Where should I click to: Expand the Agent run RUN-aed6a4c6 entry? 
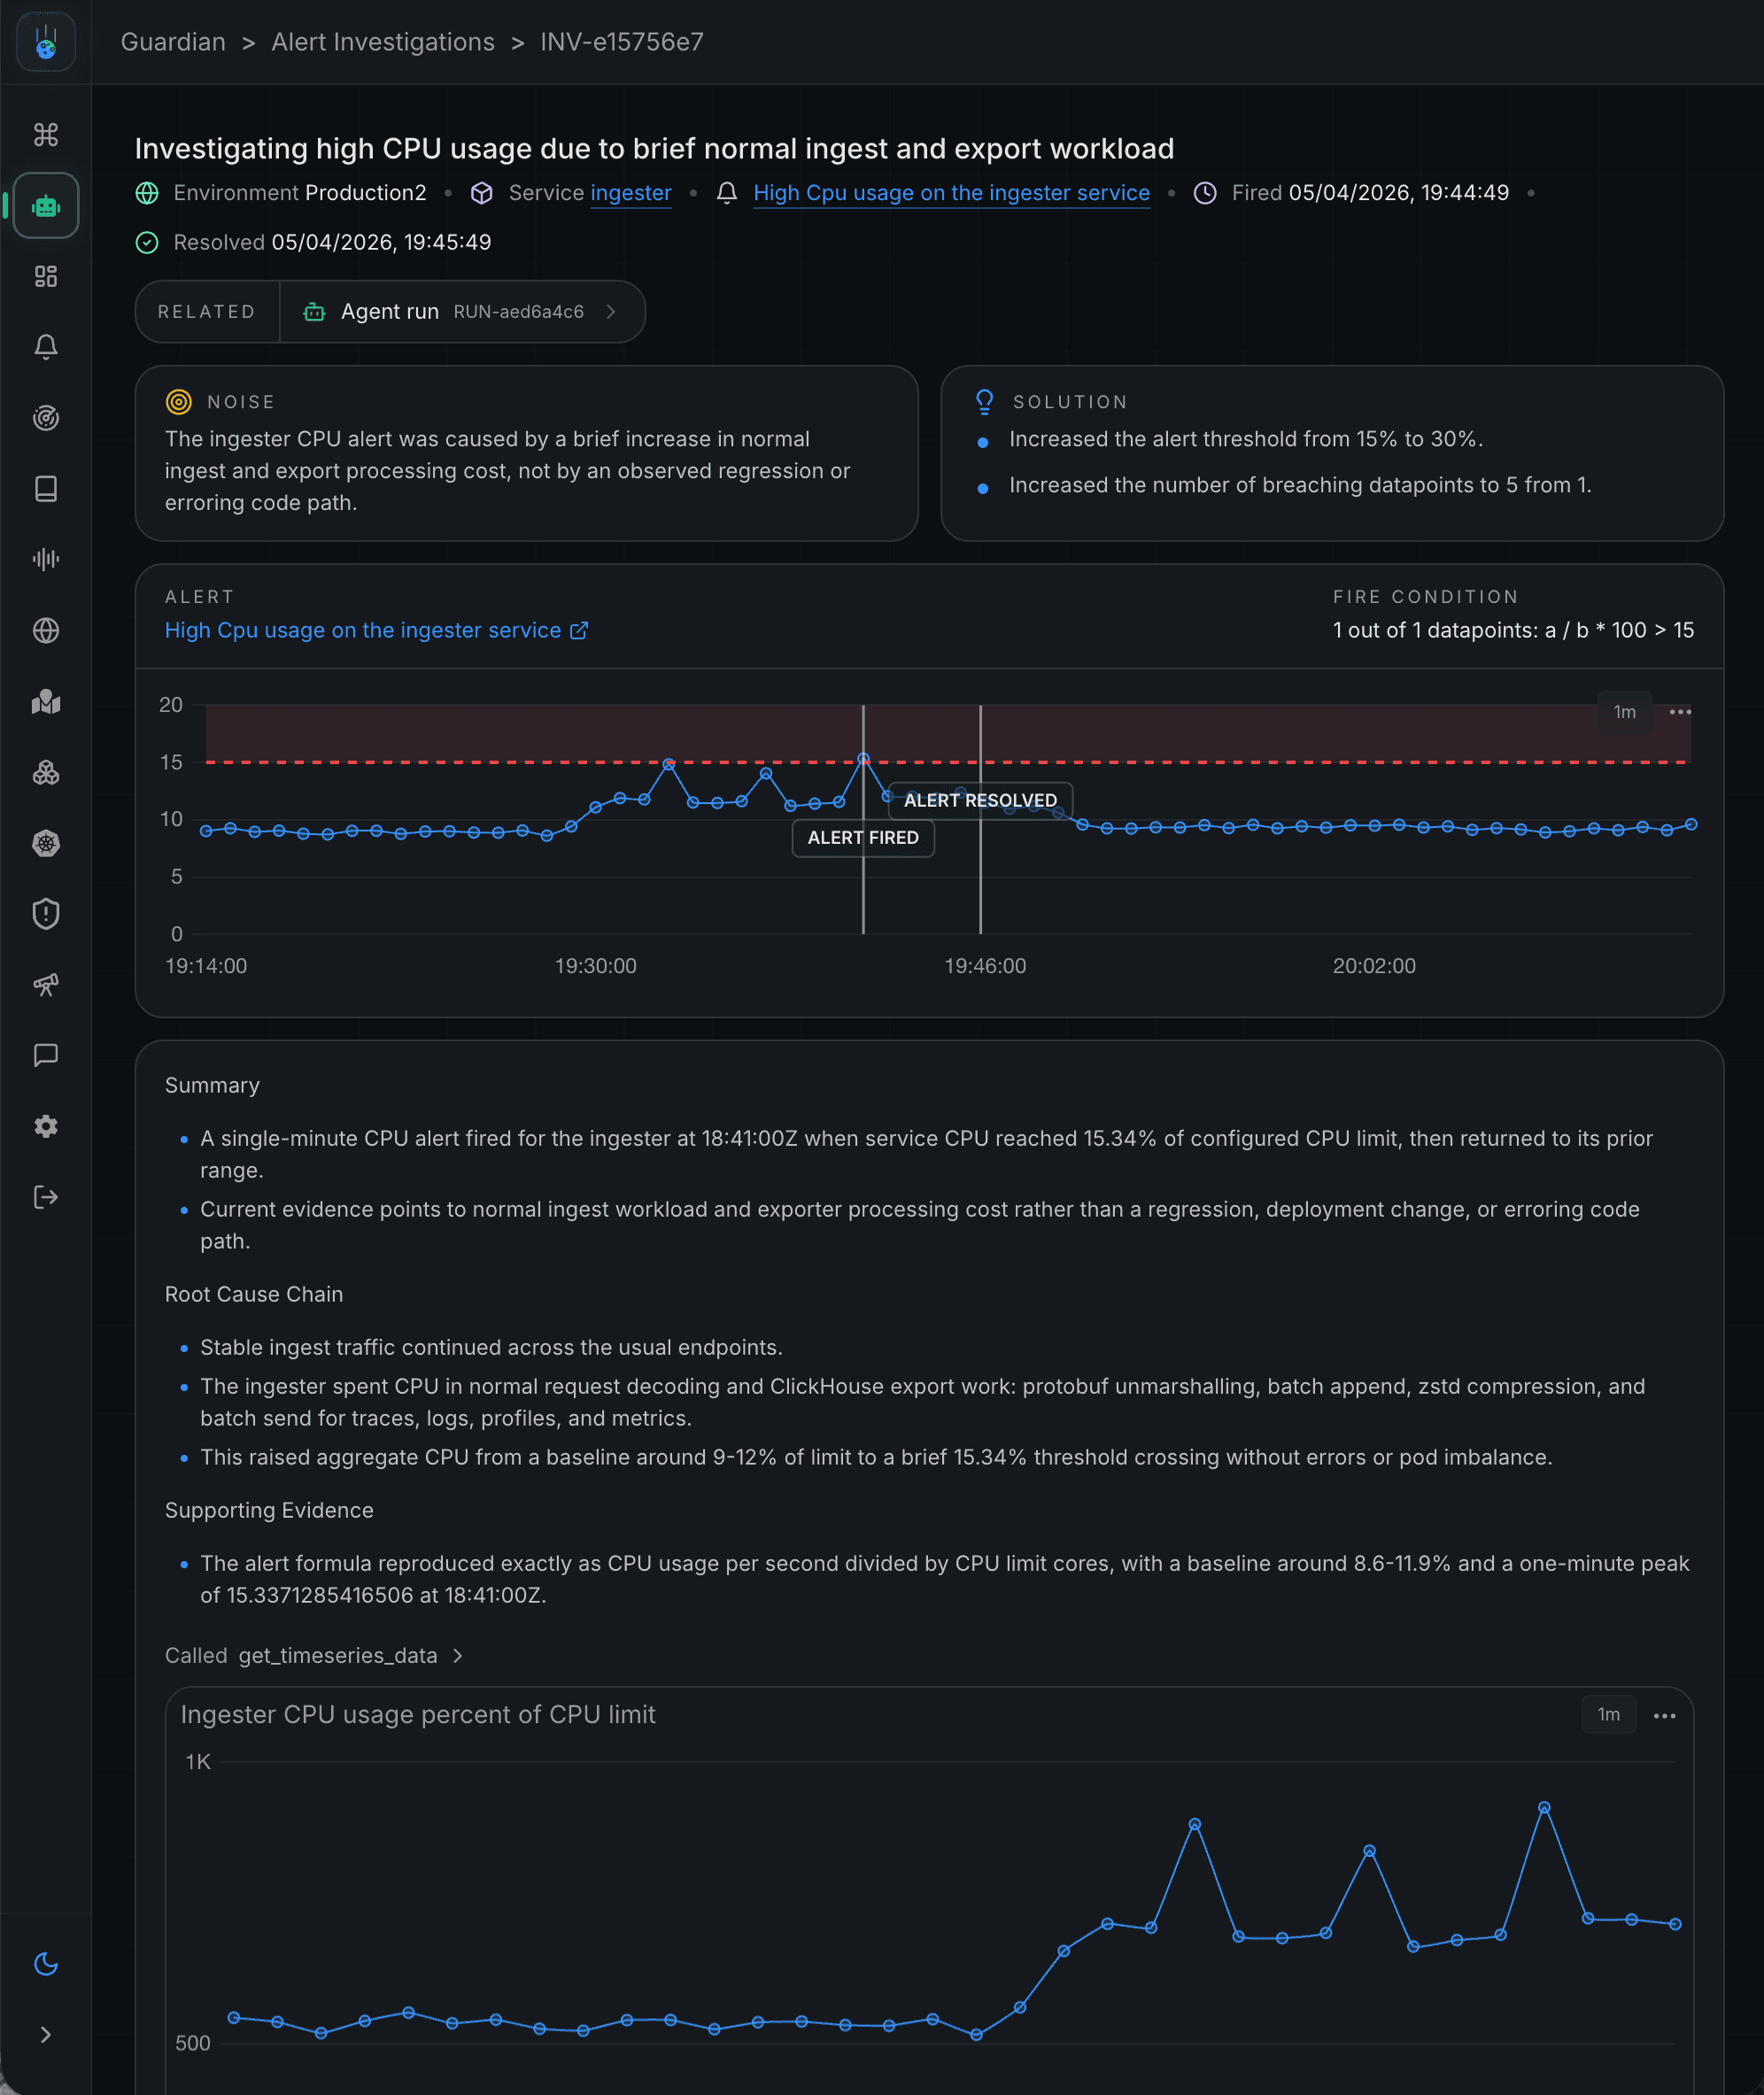tap(462, 311)
